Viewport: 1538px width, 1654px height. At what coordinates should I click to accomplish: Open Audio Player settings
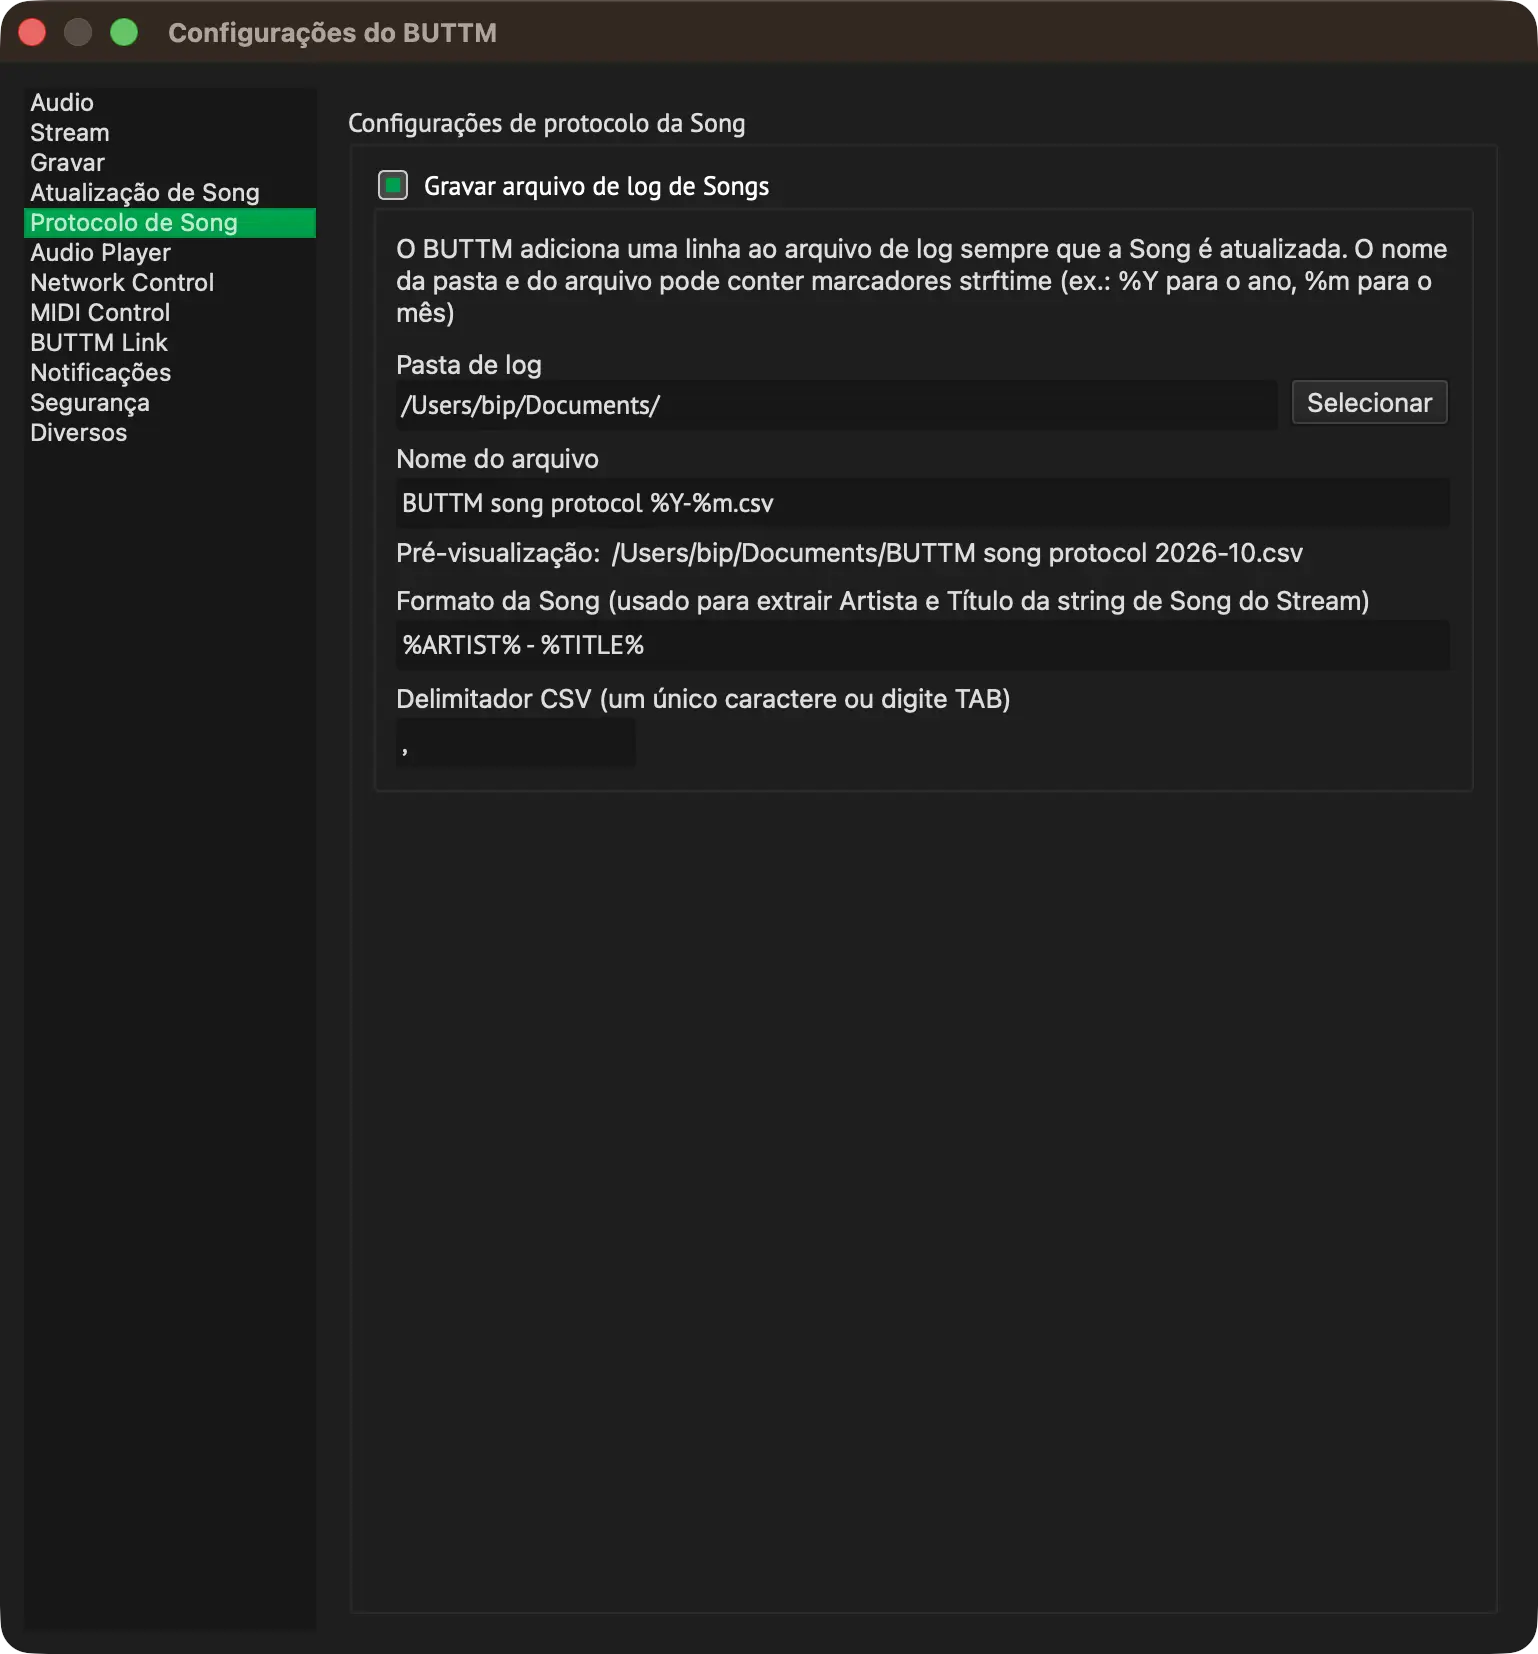pyautogui.click(x=170, y=253)
